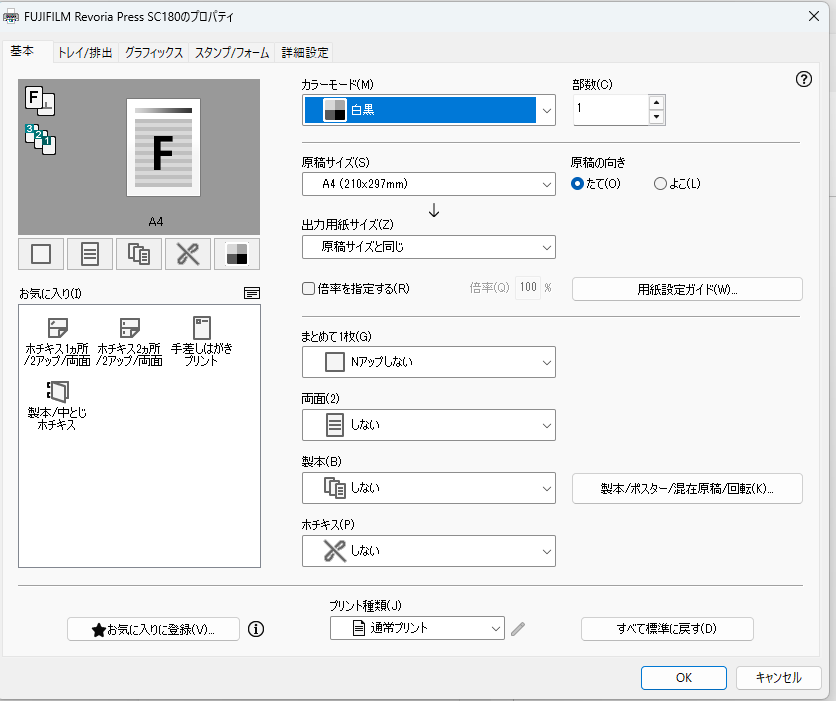Click the duplex page icon button under preview
The image size is (836, 701).
click(x=90, y=254)
